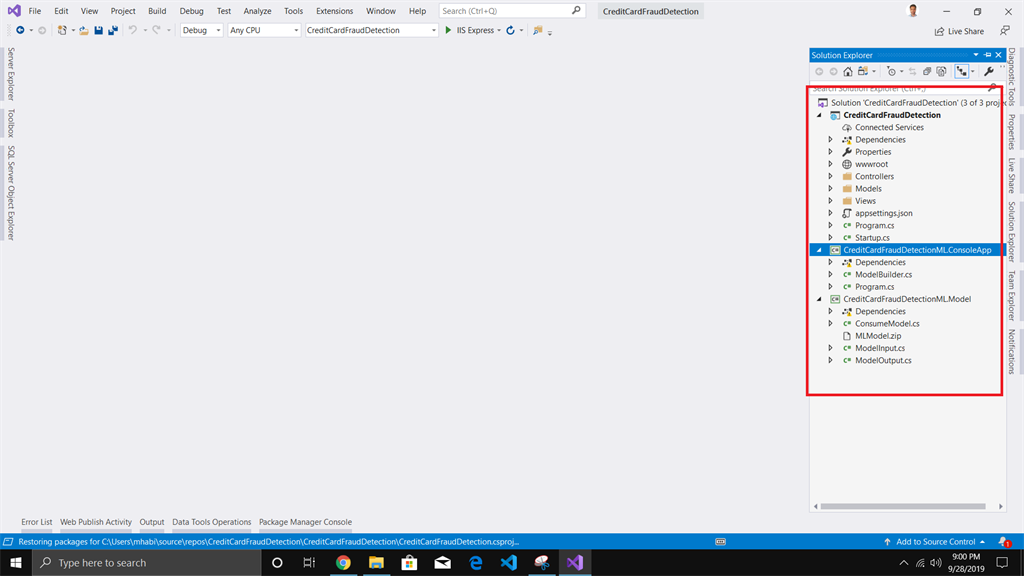This screenshot has height=576, width=1024.
Task: Expand the wwwroot node
Action: coord(831,164)
